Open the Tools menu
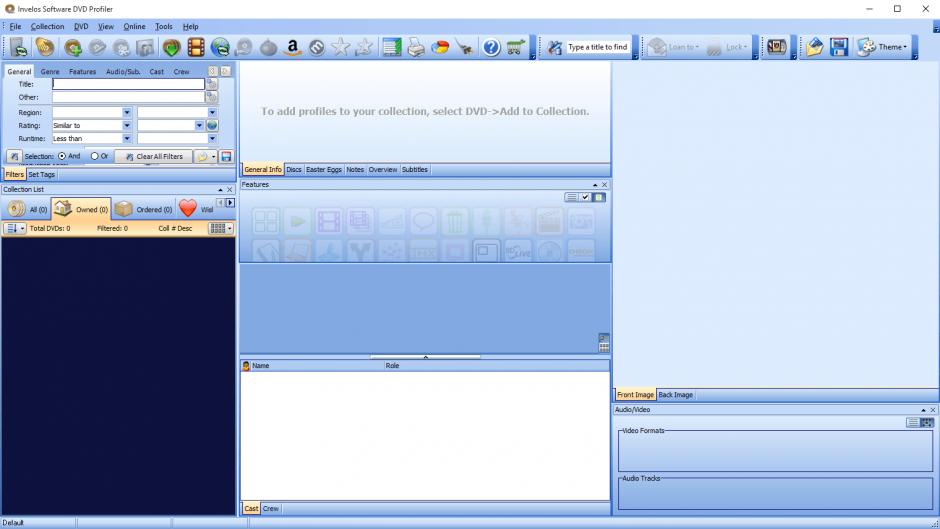Image resolution: width=940 pixels, height=529 pixels. [164, 26]
